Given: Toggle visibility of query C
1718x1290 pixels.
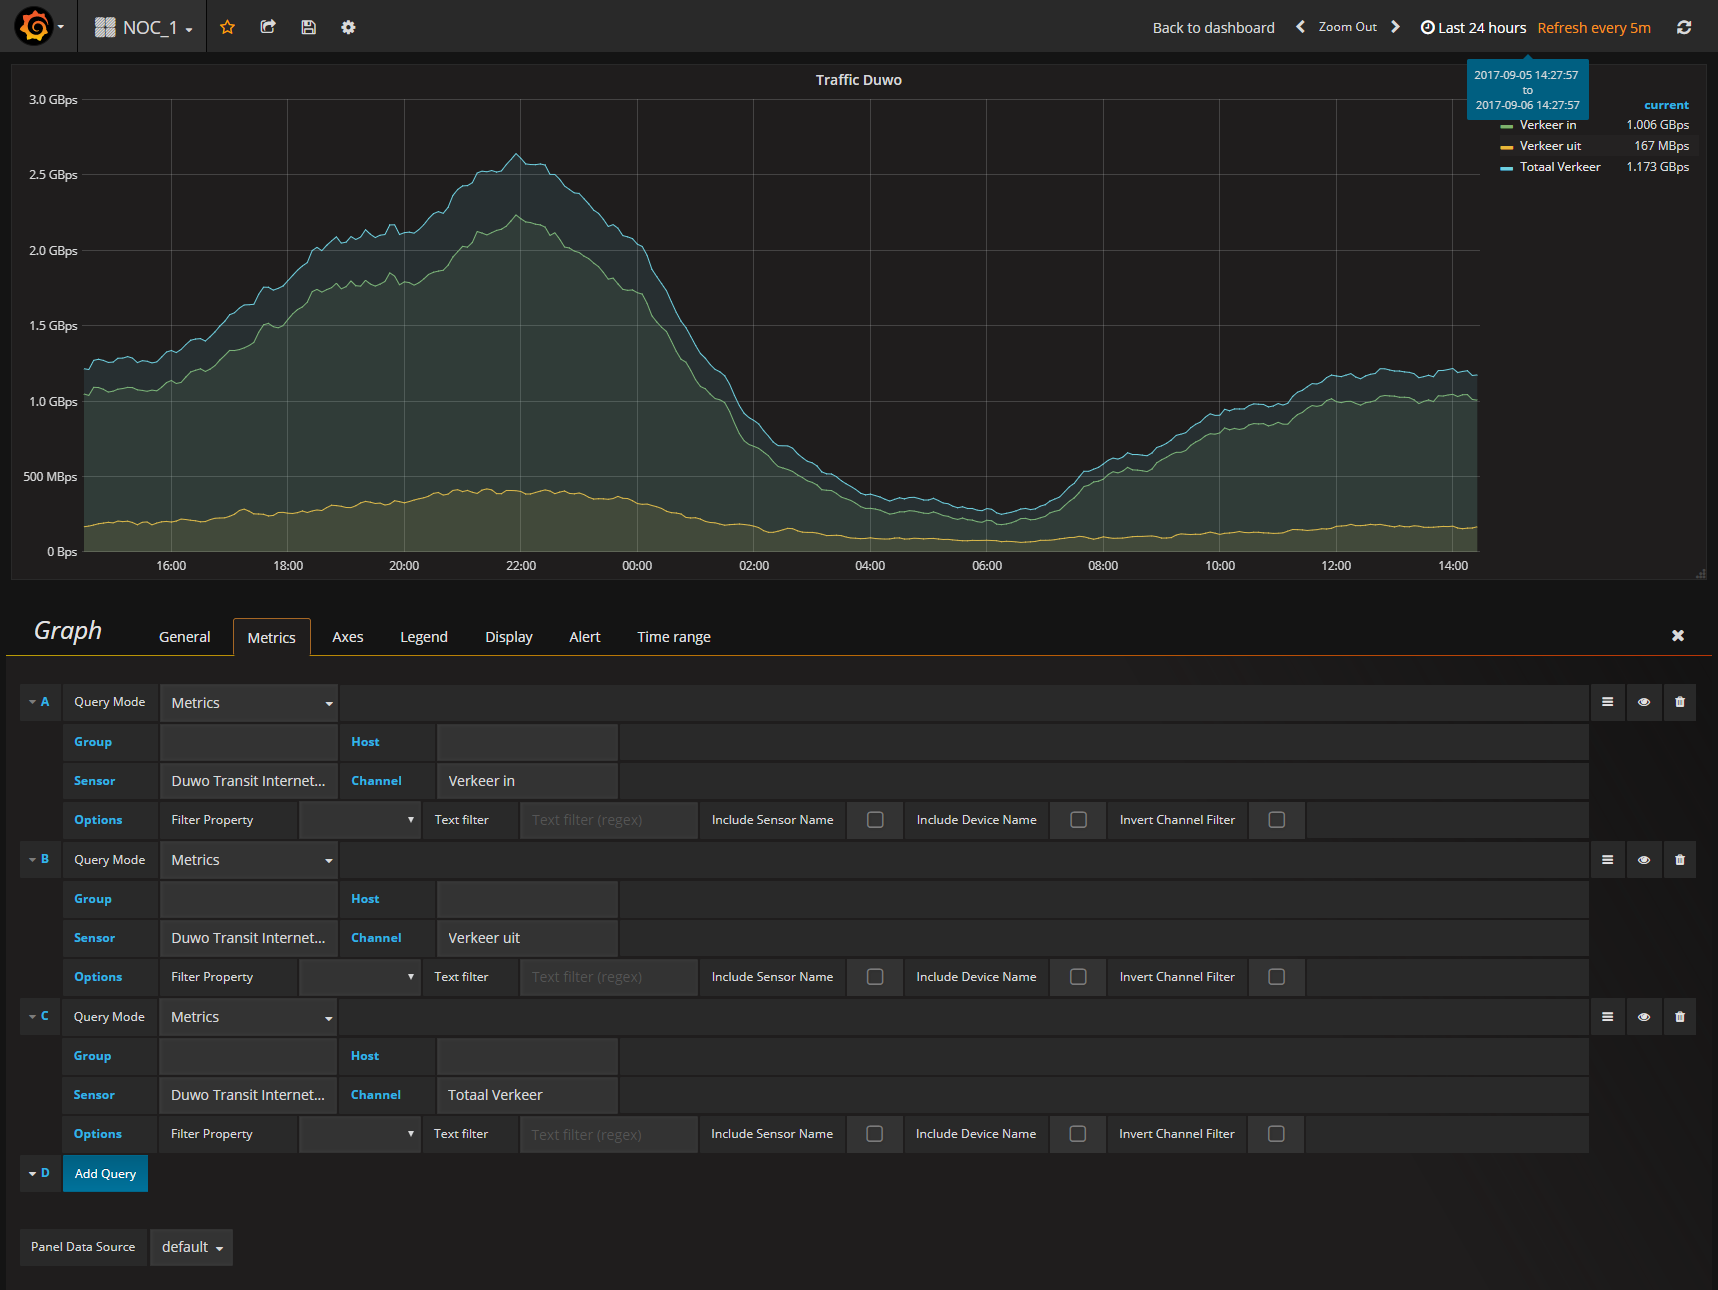Looking at the screenshot, I should click(x=1643, y=1016).
